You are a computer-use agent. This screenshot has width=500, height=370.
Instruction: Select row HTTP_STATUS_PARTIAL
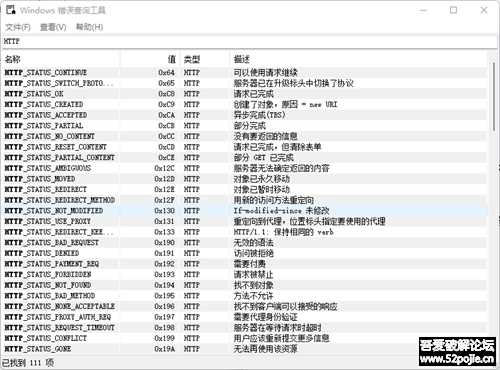tap(245, 126)
